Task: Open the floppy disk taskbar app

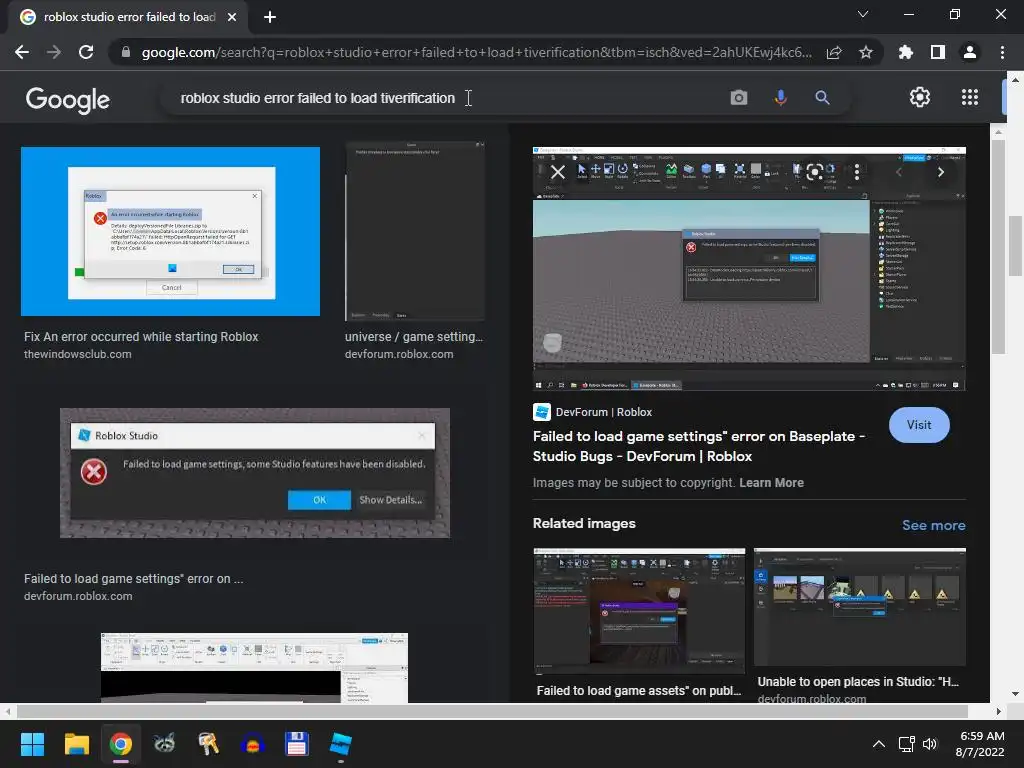Action: (x=296, y=744)
